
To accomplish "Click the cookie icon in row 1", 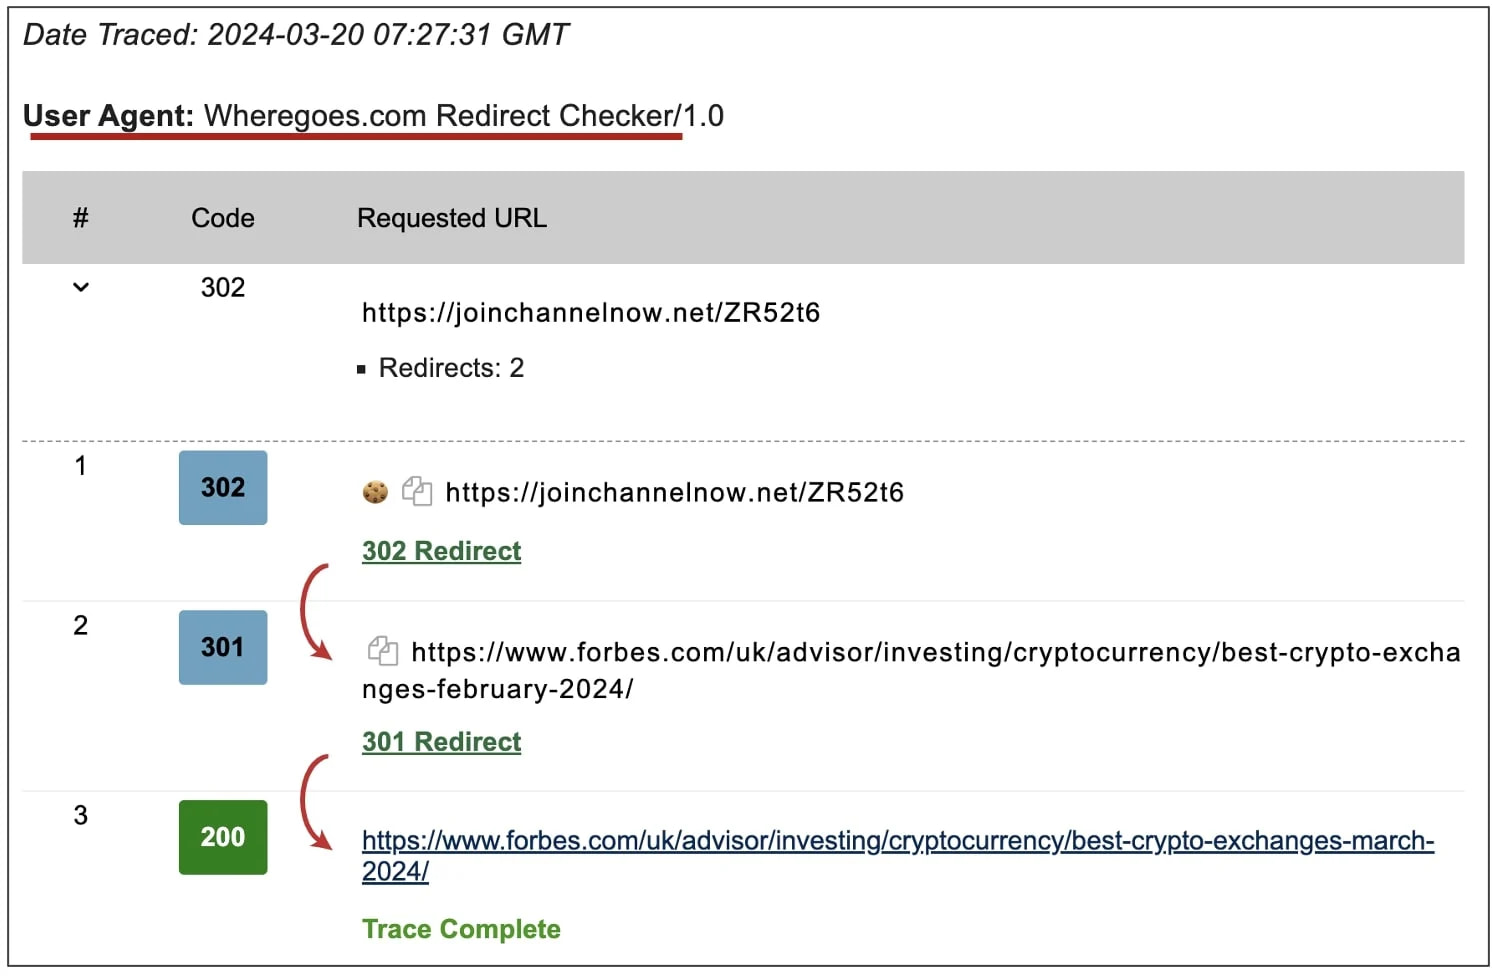I will click(375, 492).
